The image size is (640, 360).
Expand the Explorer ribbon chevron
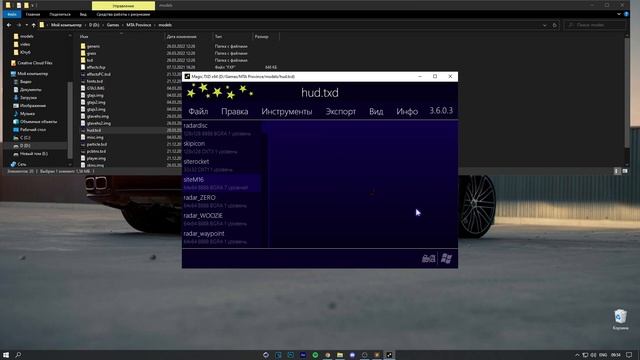coord(619,14)
